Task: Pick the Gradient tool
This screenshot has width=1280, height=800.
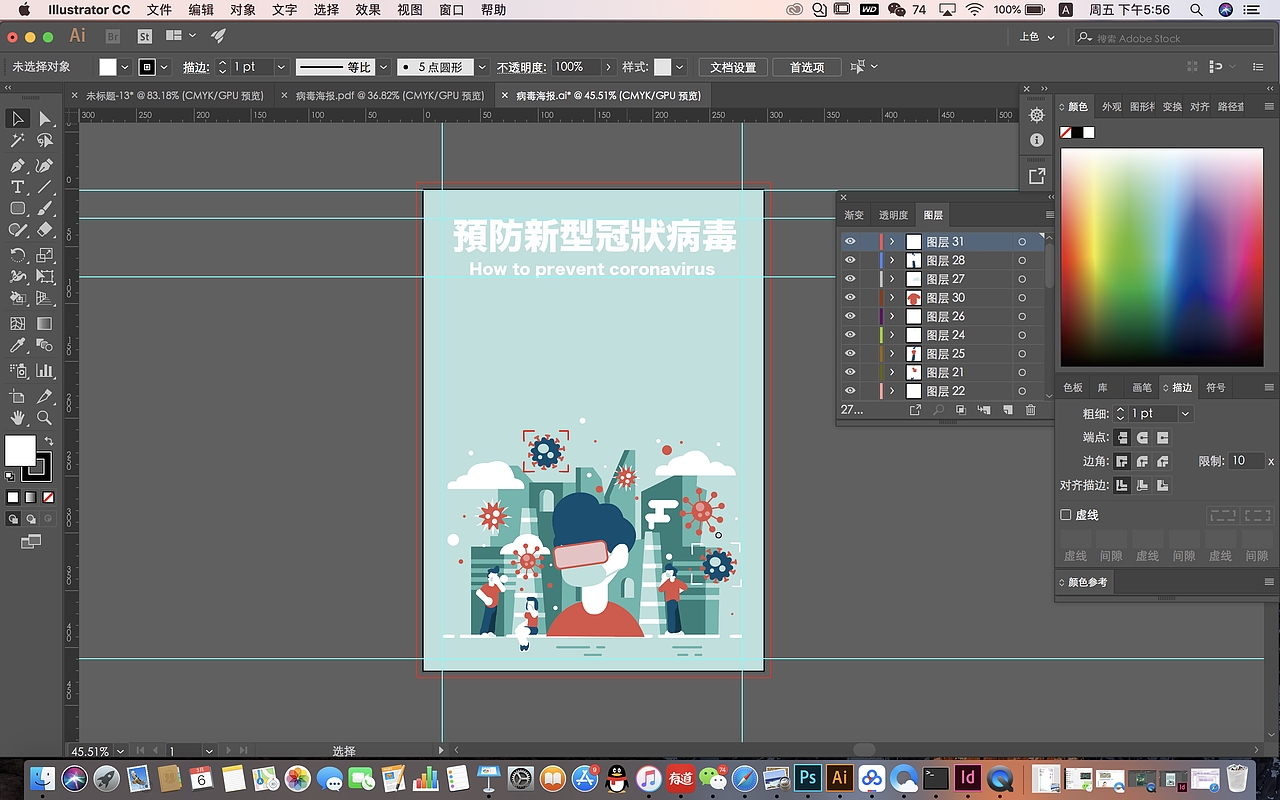Action: [x=45, y=324]
